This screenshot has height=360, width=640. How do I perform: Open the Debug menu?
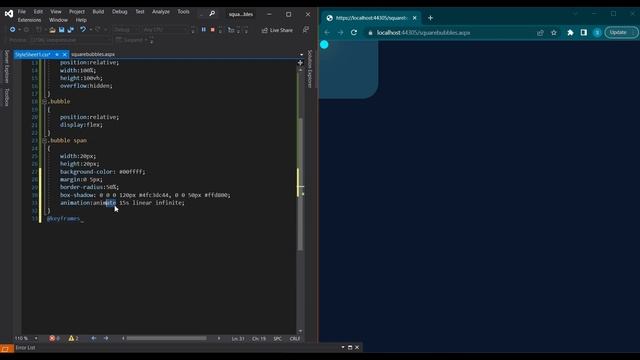click(120, 12)
